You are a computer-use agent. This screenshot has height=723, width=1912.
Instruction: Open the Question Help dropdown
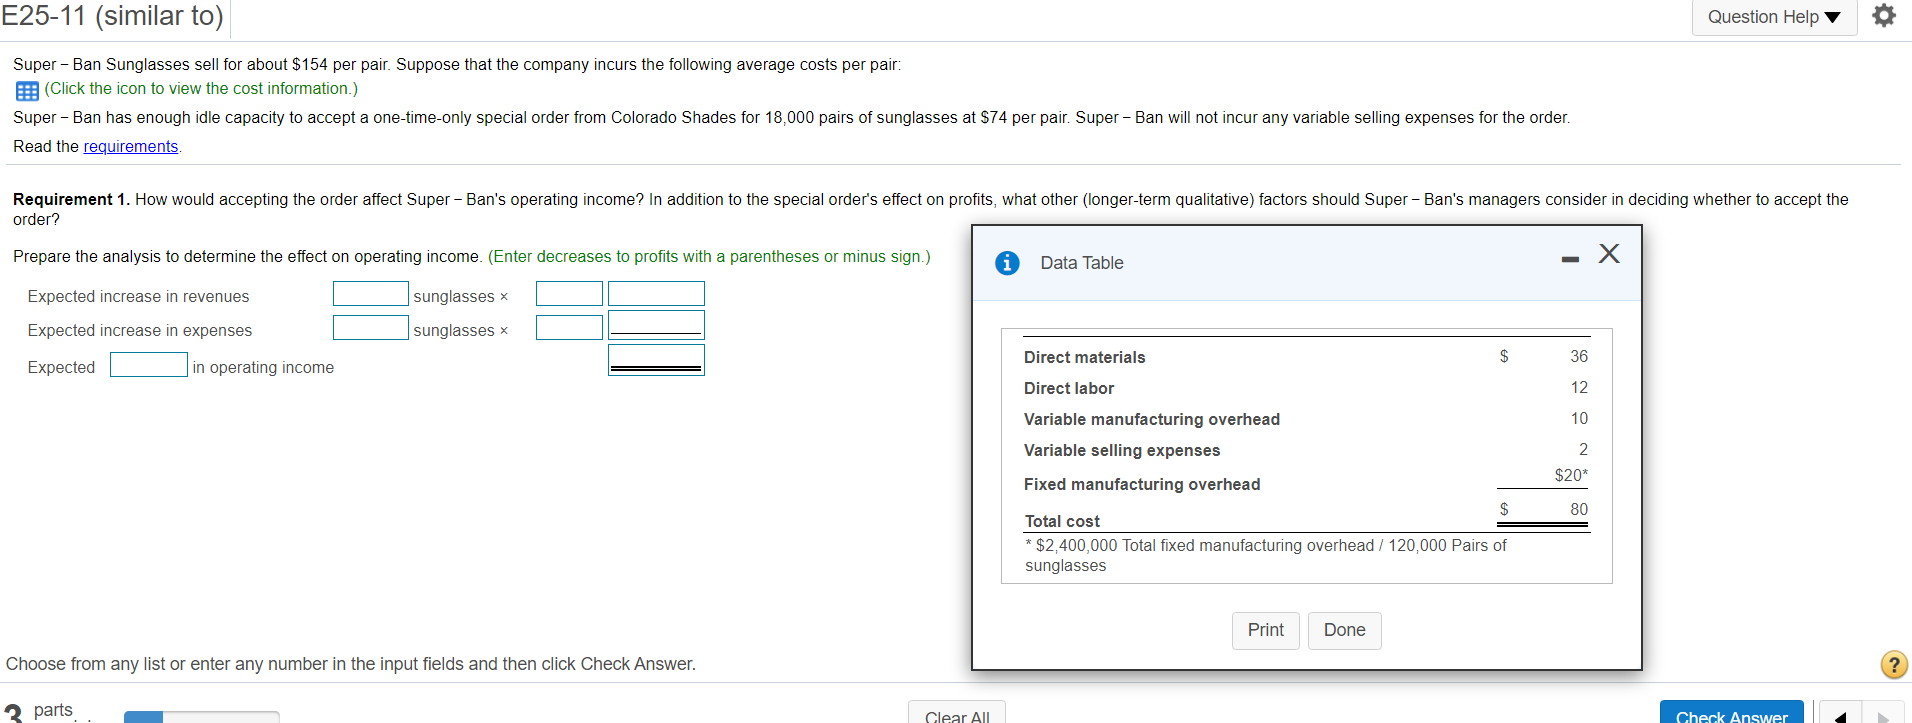(1774, 17)
